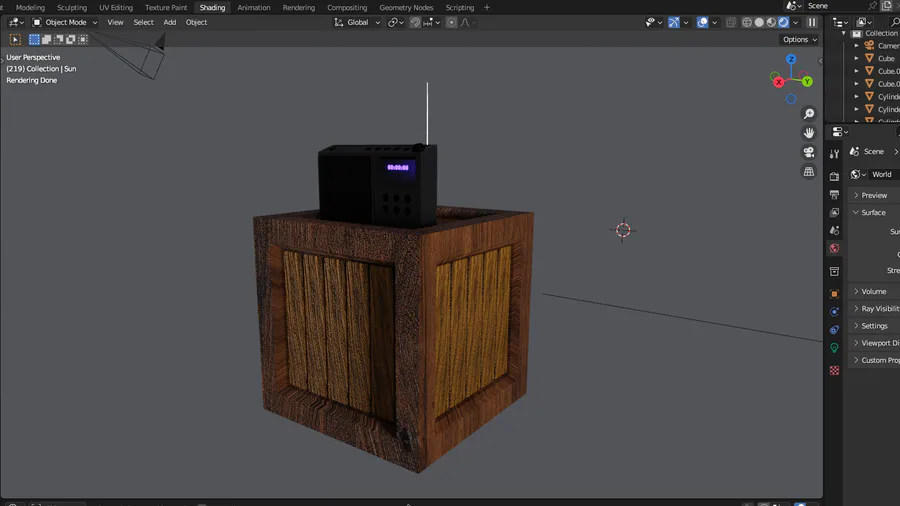Viewport: 900px width, 506px height.
Task: Toggle the Show Overlays button
Action: click(703, 22)
